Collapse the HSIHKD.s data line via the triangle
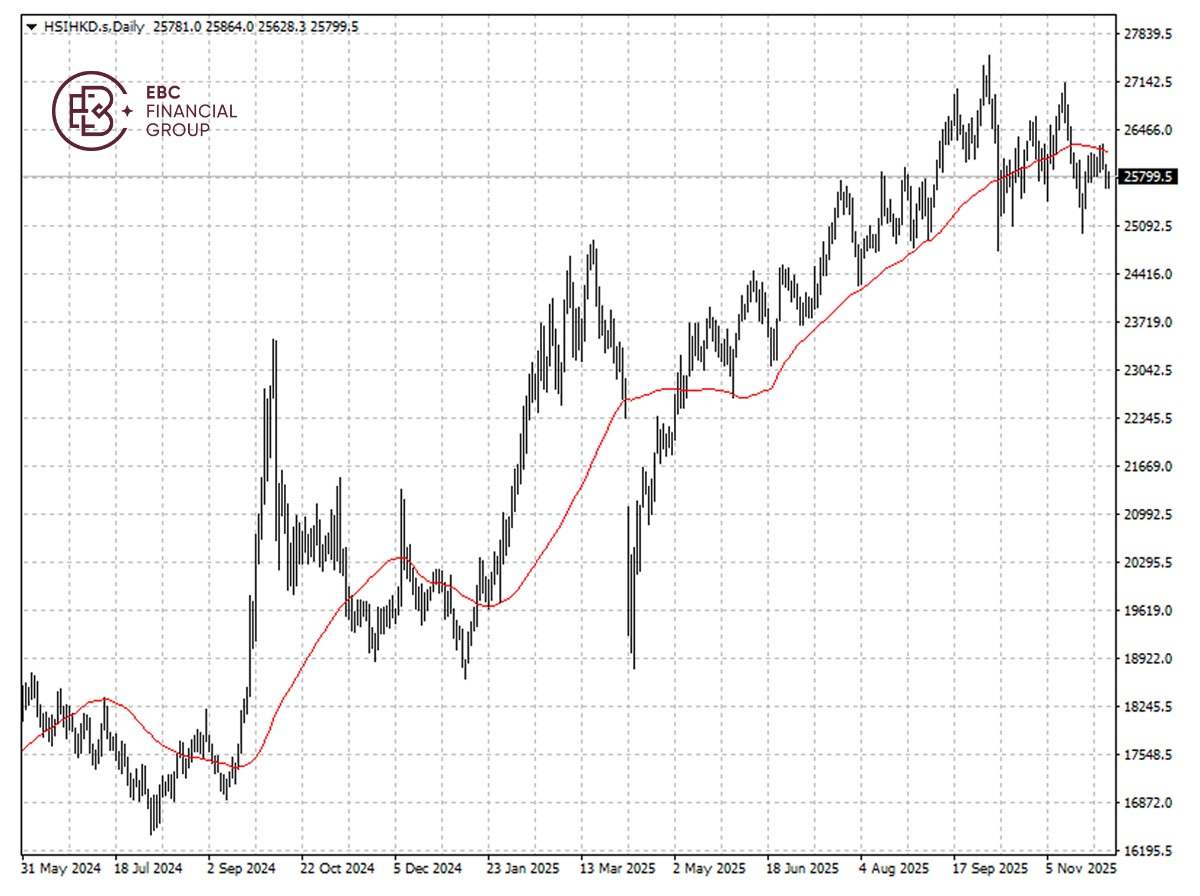1200x896 pixels. (32, 27)
